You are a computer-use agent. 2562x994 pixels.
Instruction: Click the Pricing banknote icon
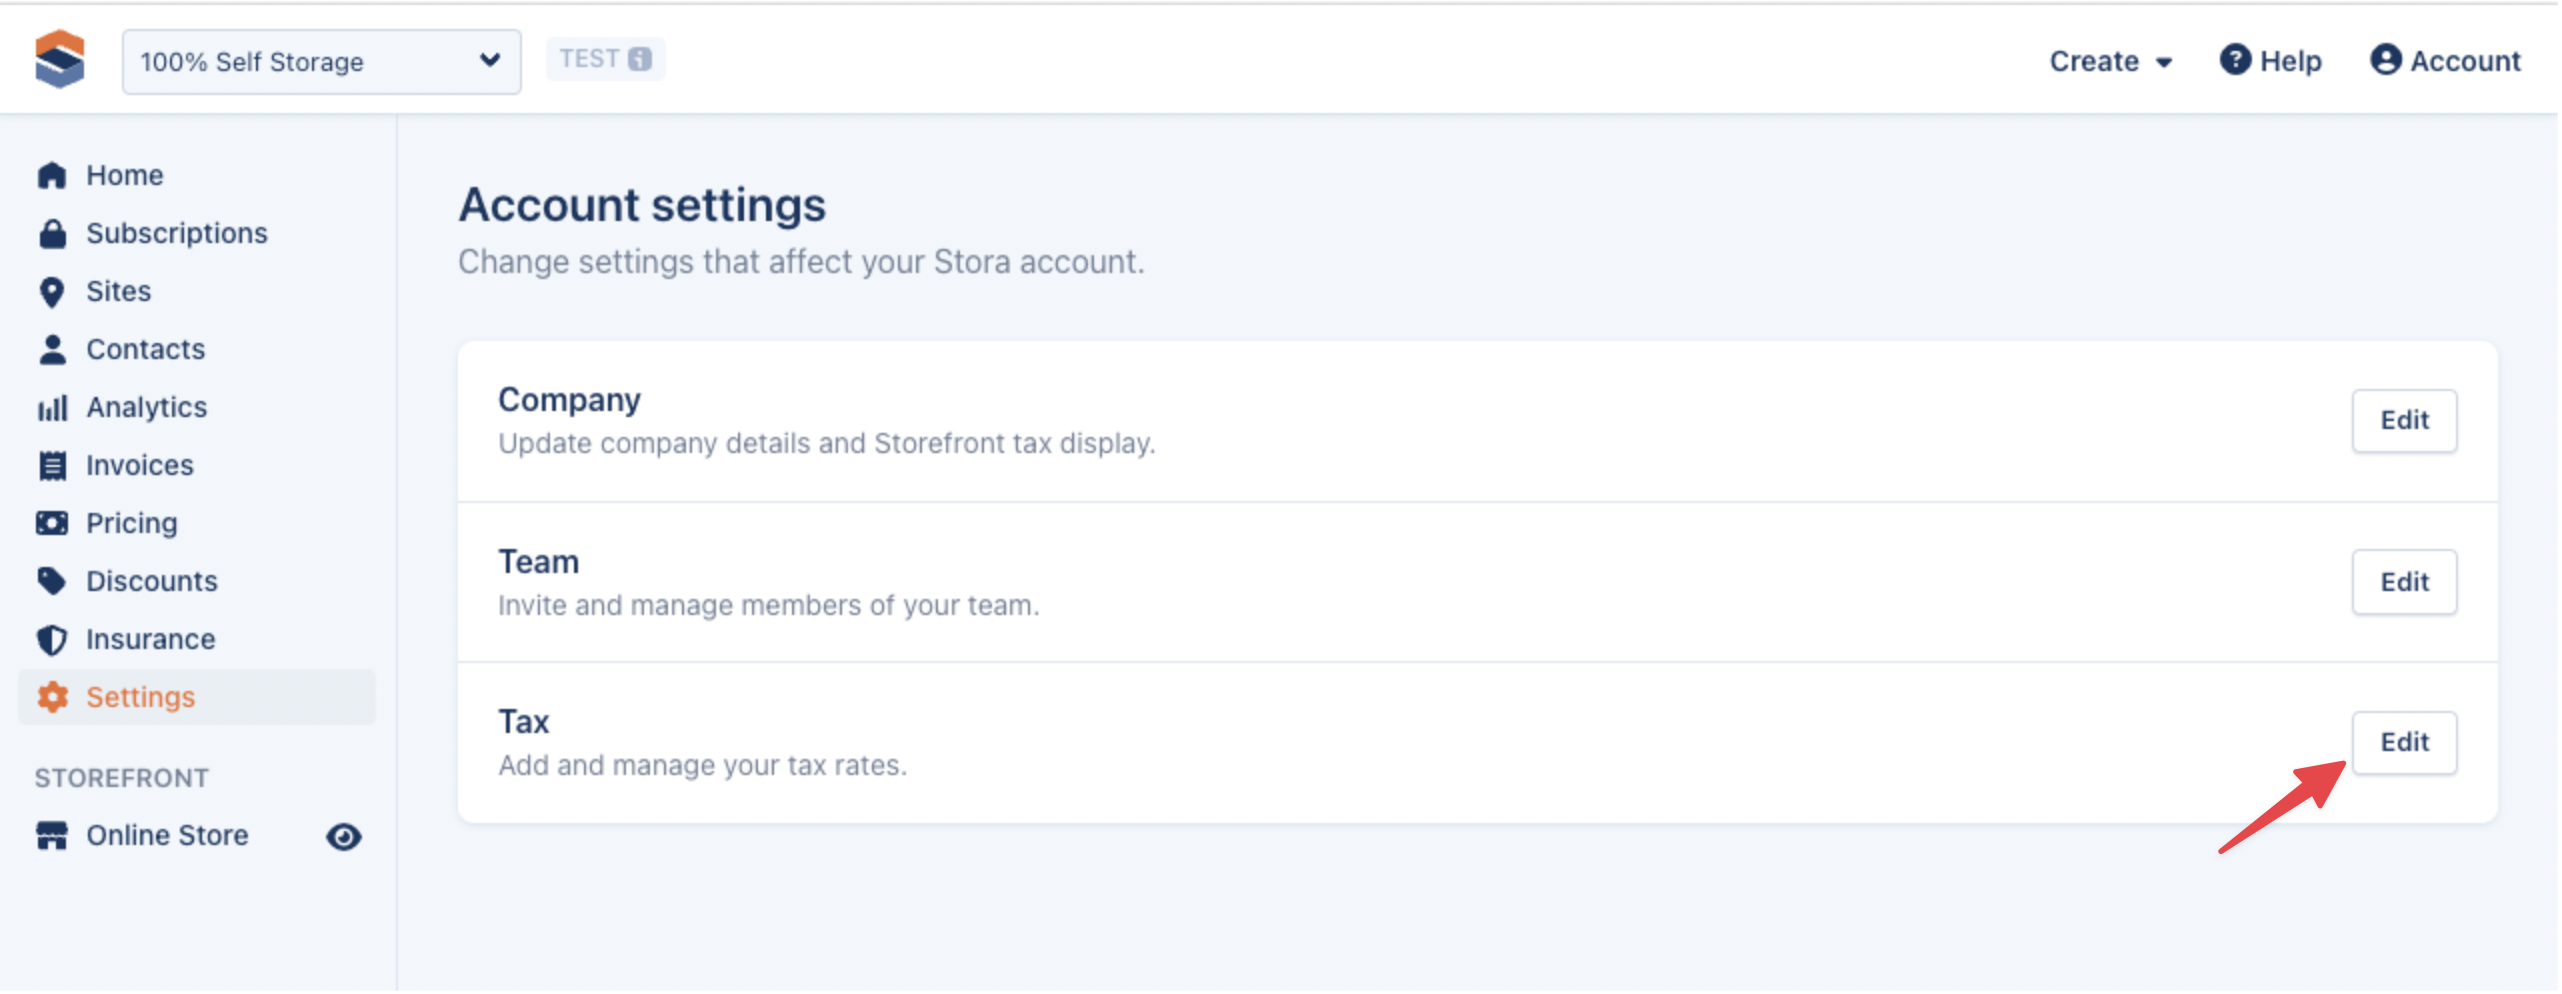[52, 524]
